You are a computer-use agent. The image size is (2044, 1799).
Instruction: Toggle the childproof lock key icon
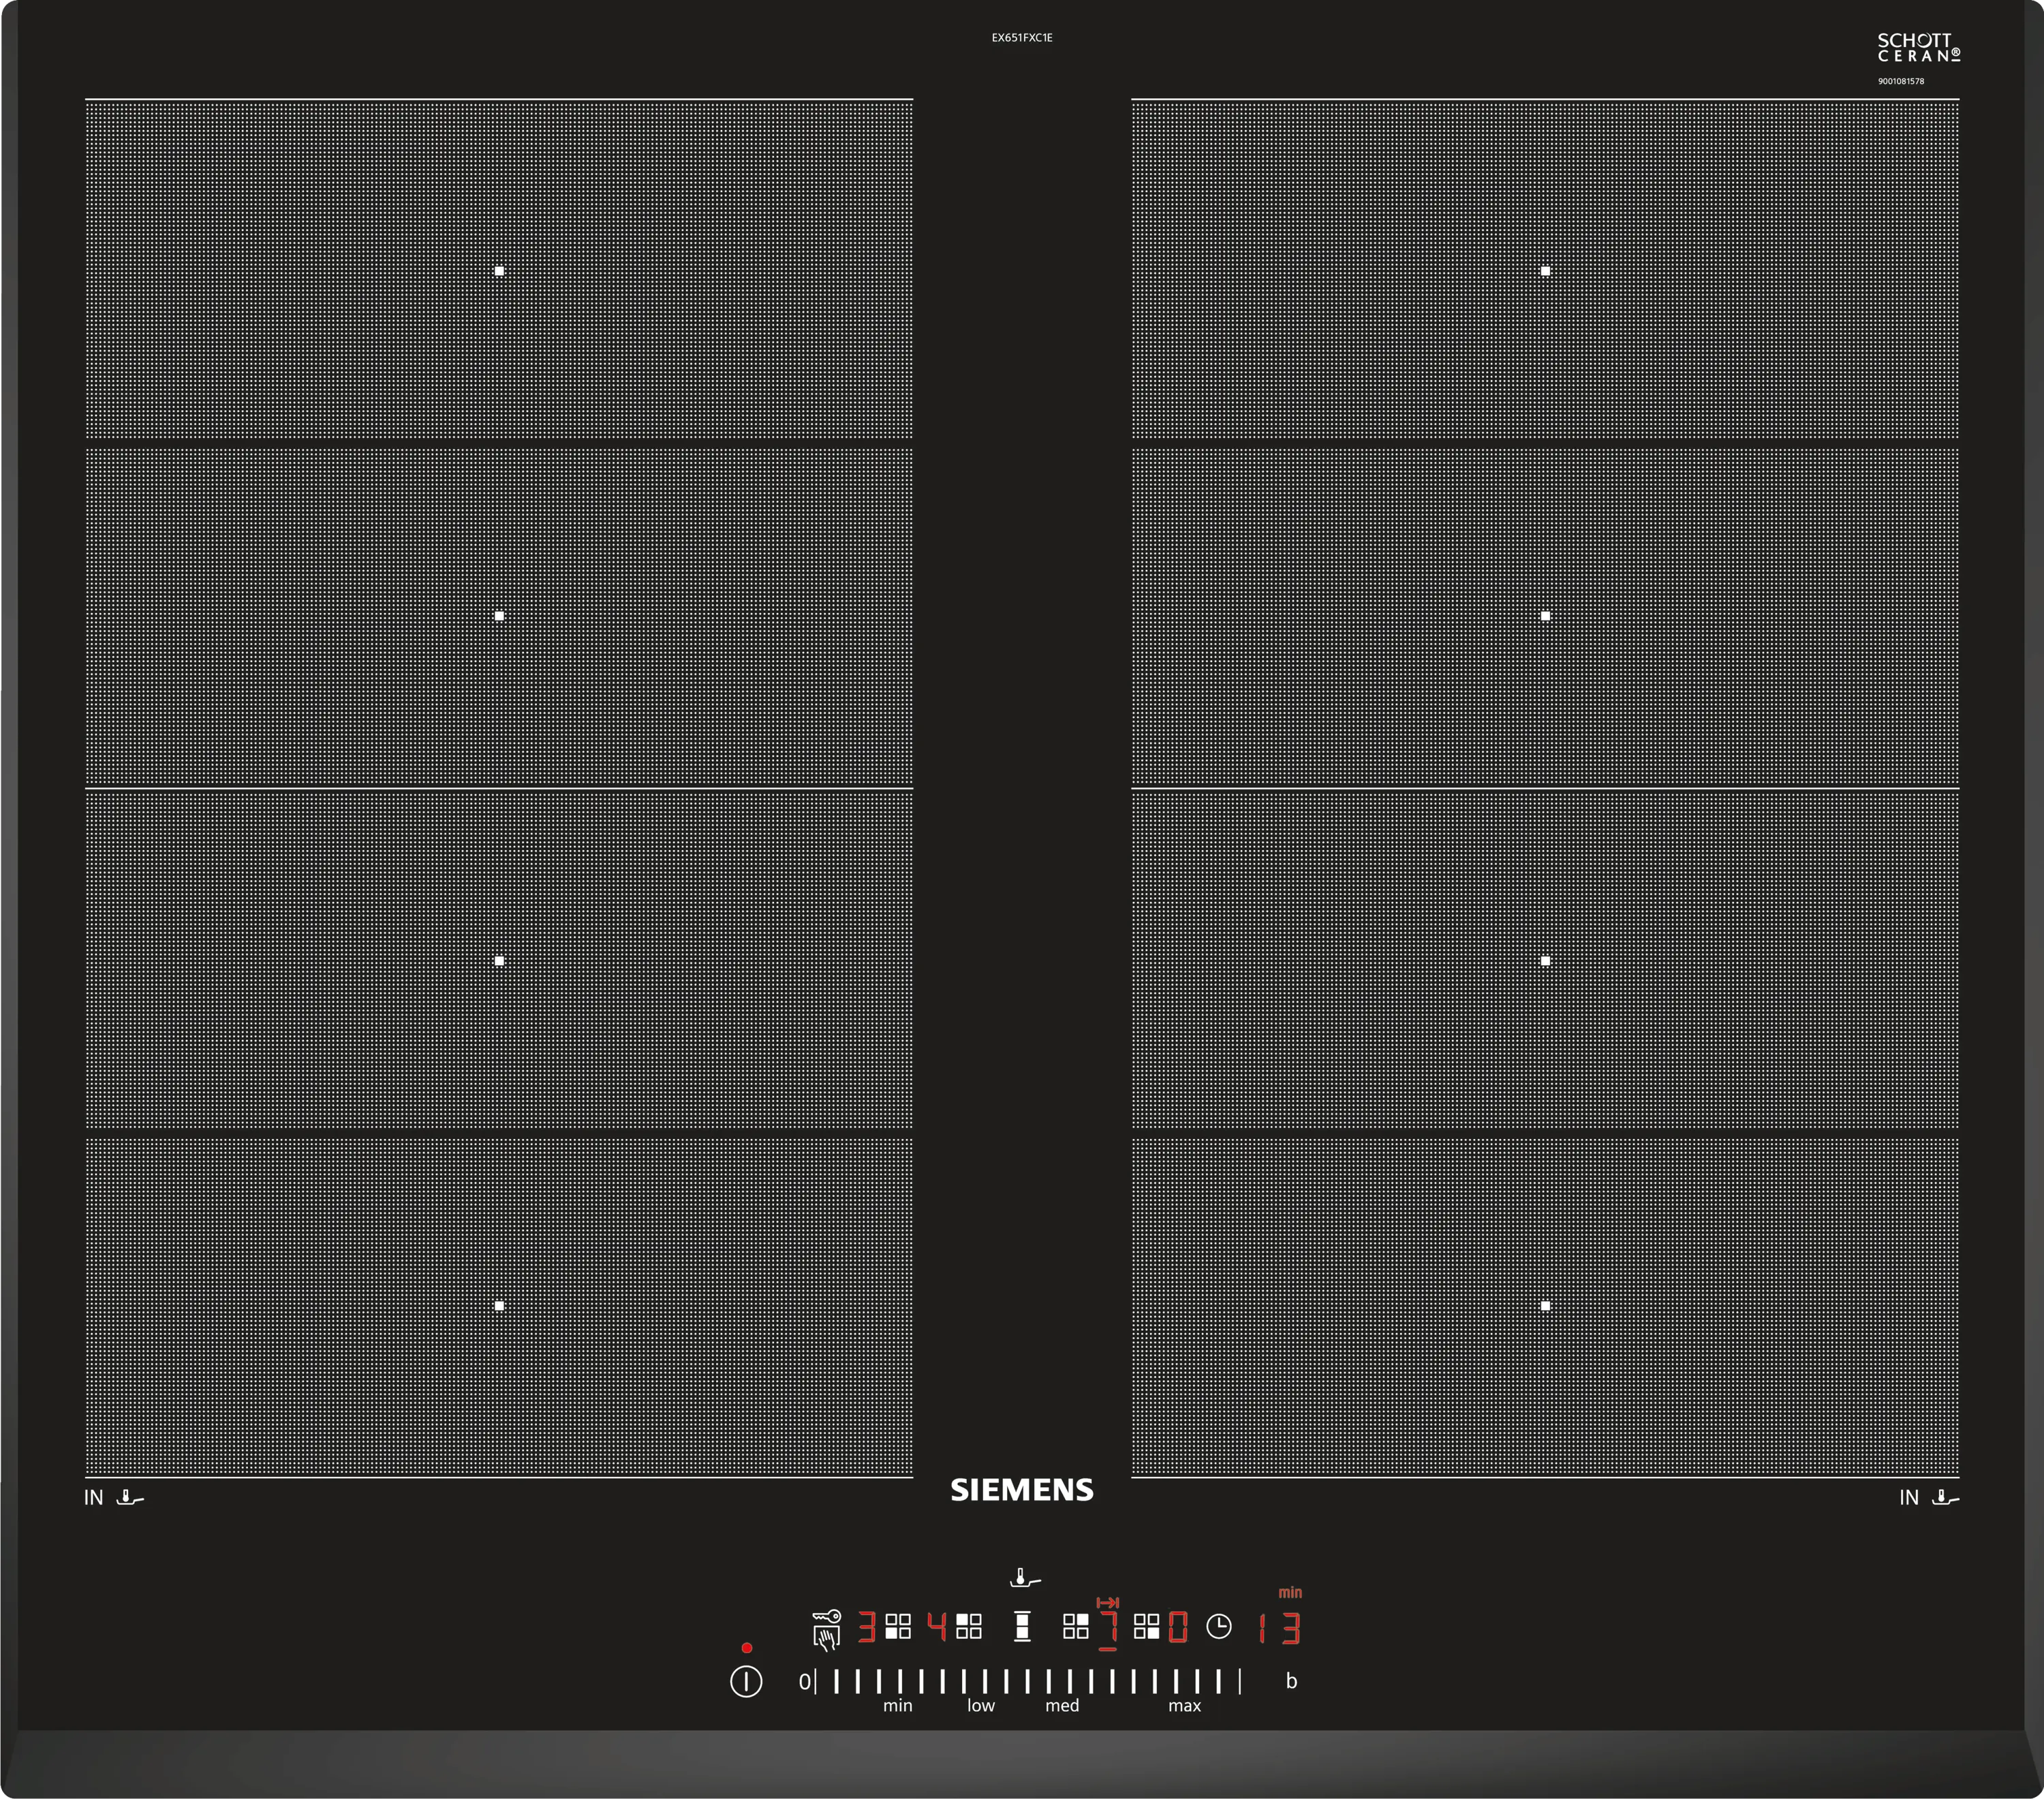click(827, 1616)
